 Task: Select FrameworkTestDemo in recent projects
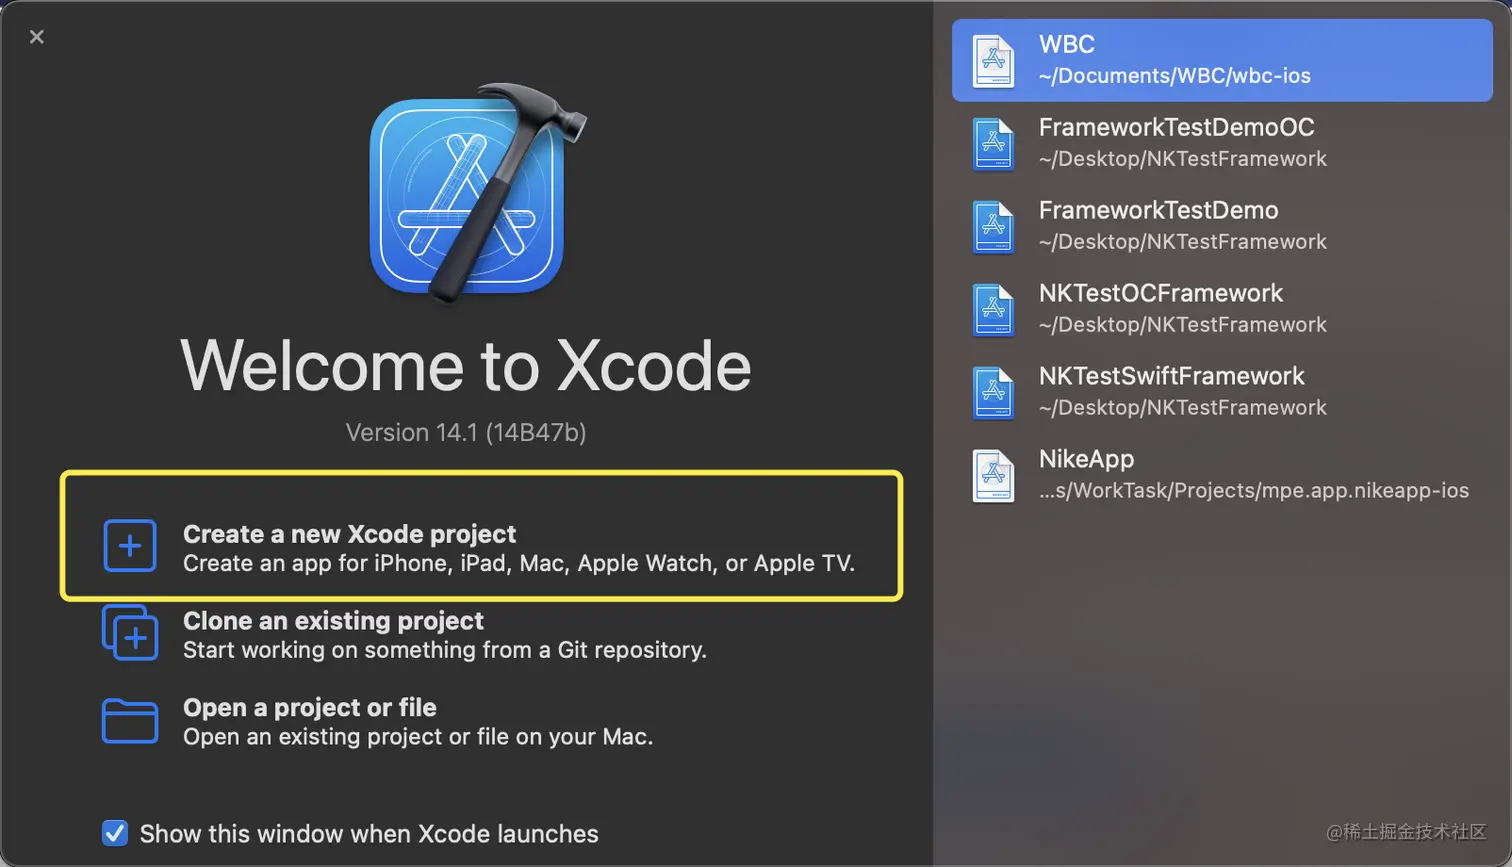(1158, 210)
